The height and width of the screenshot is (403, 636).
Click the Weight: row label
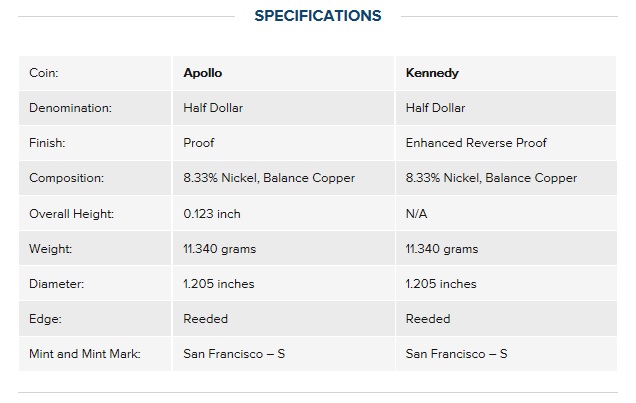50,249
